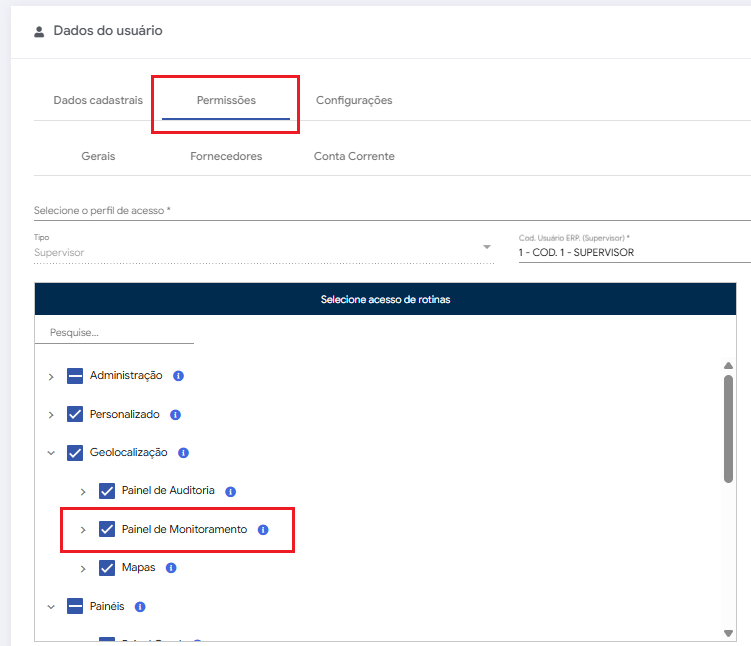Uncheck the Mapas checkbox
This screenshot has height=646, width=751.
click(107, 568)
